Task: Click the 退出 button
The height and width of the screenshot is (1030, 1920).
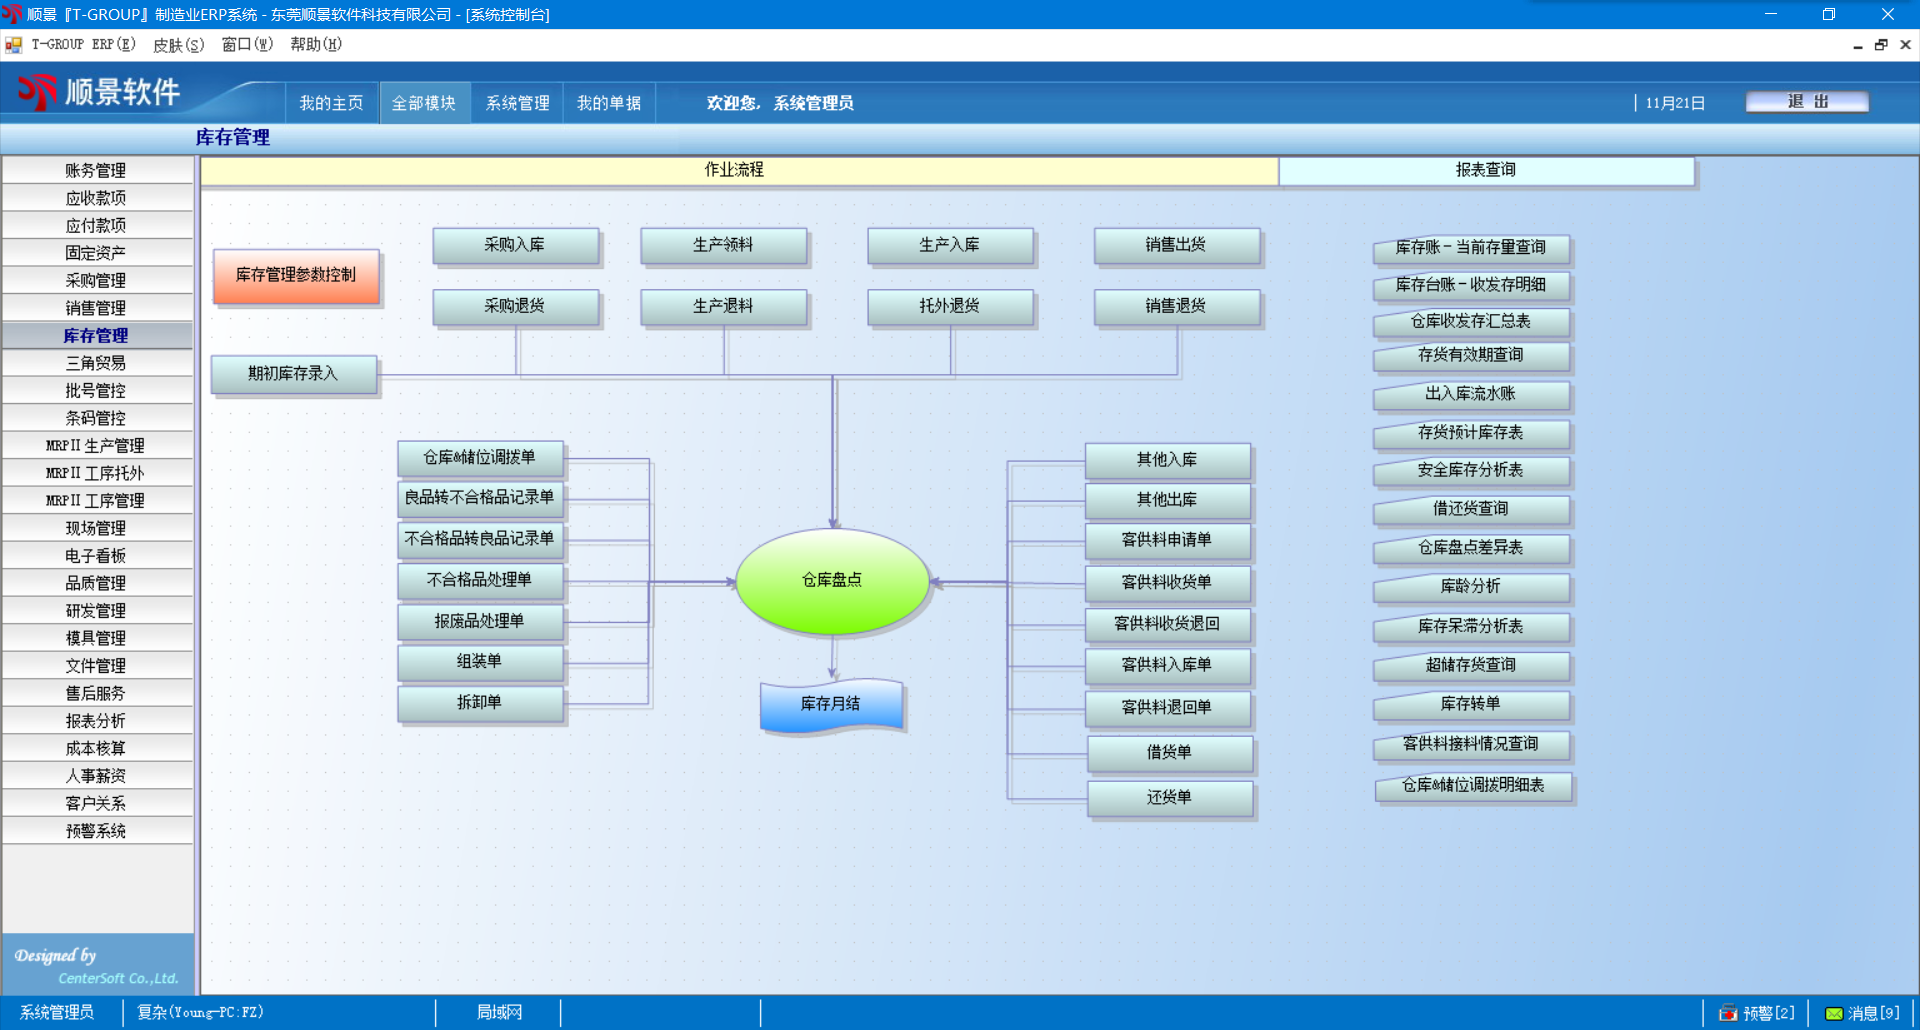Action: [x=1807, y=102]
